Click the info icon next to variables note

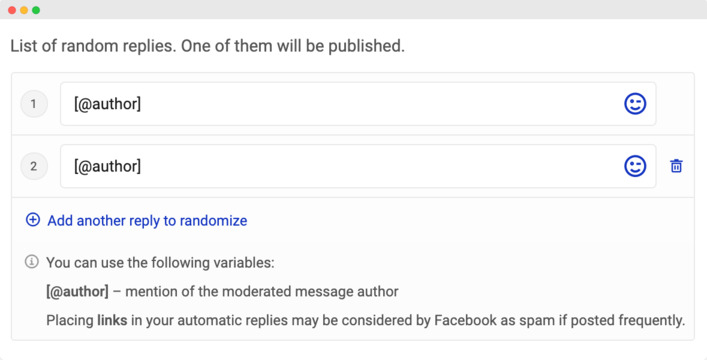pyautogui.click(x=32, y=262)
